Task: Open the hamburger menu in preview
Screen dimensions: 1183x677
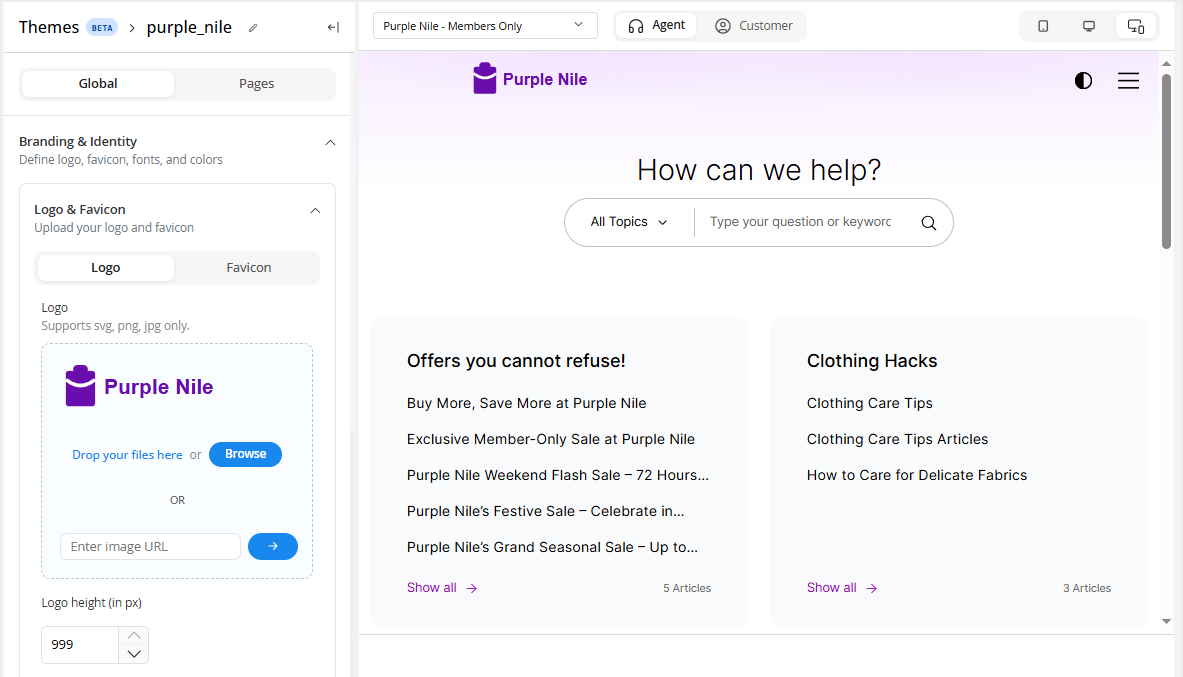Action: click(1128, 81)
